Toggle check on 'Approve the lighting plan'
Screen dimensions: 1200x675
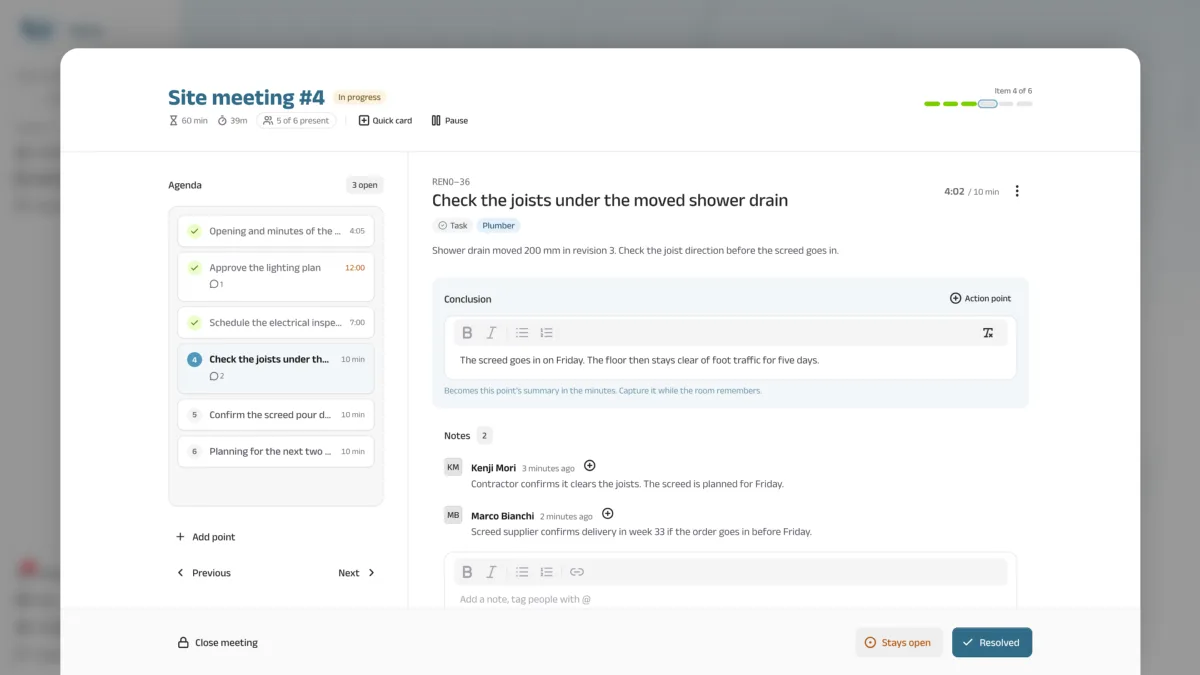coord(194,268)
